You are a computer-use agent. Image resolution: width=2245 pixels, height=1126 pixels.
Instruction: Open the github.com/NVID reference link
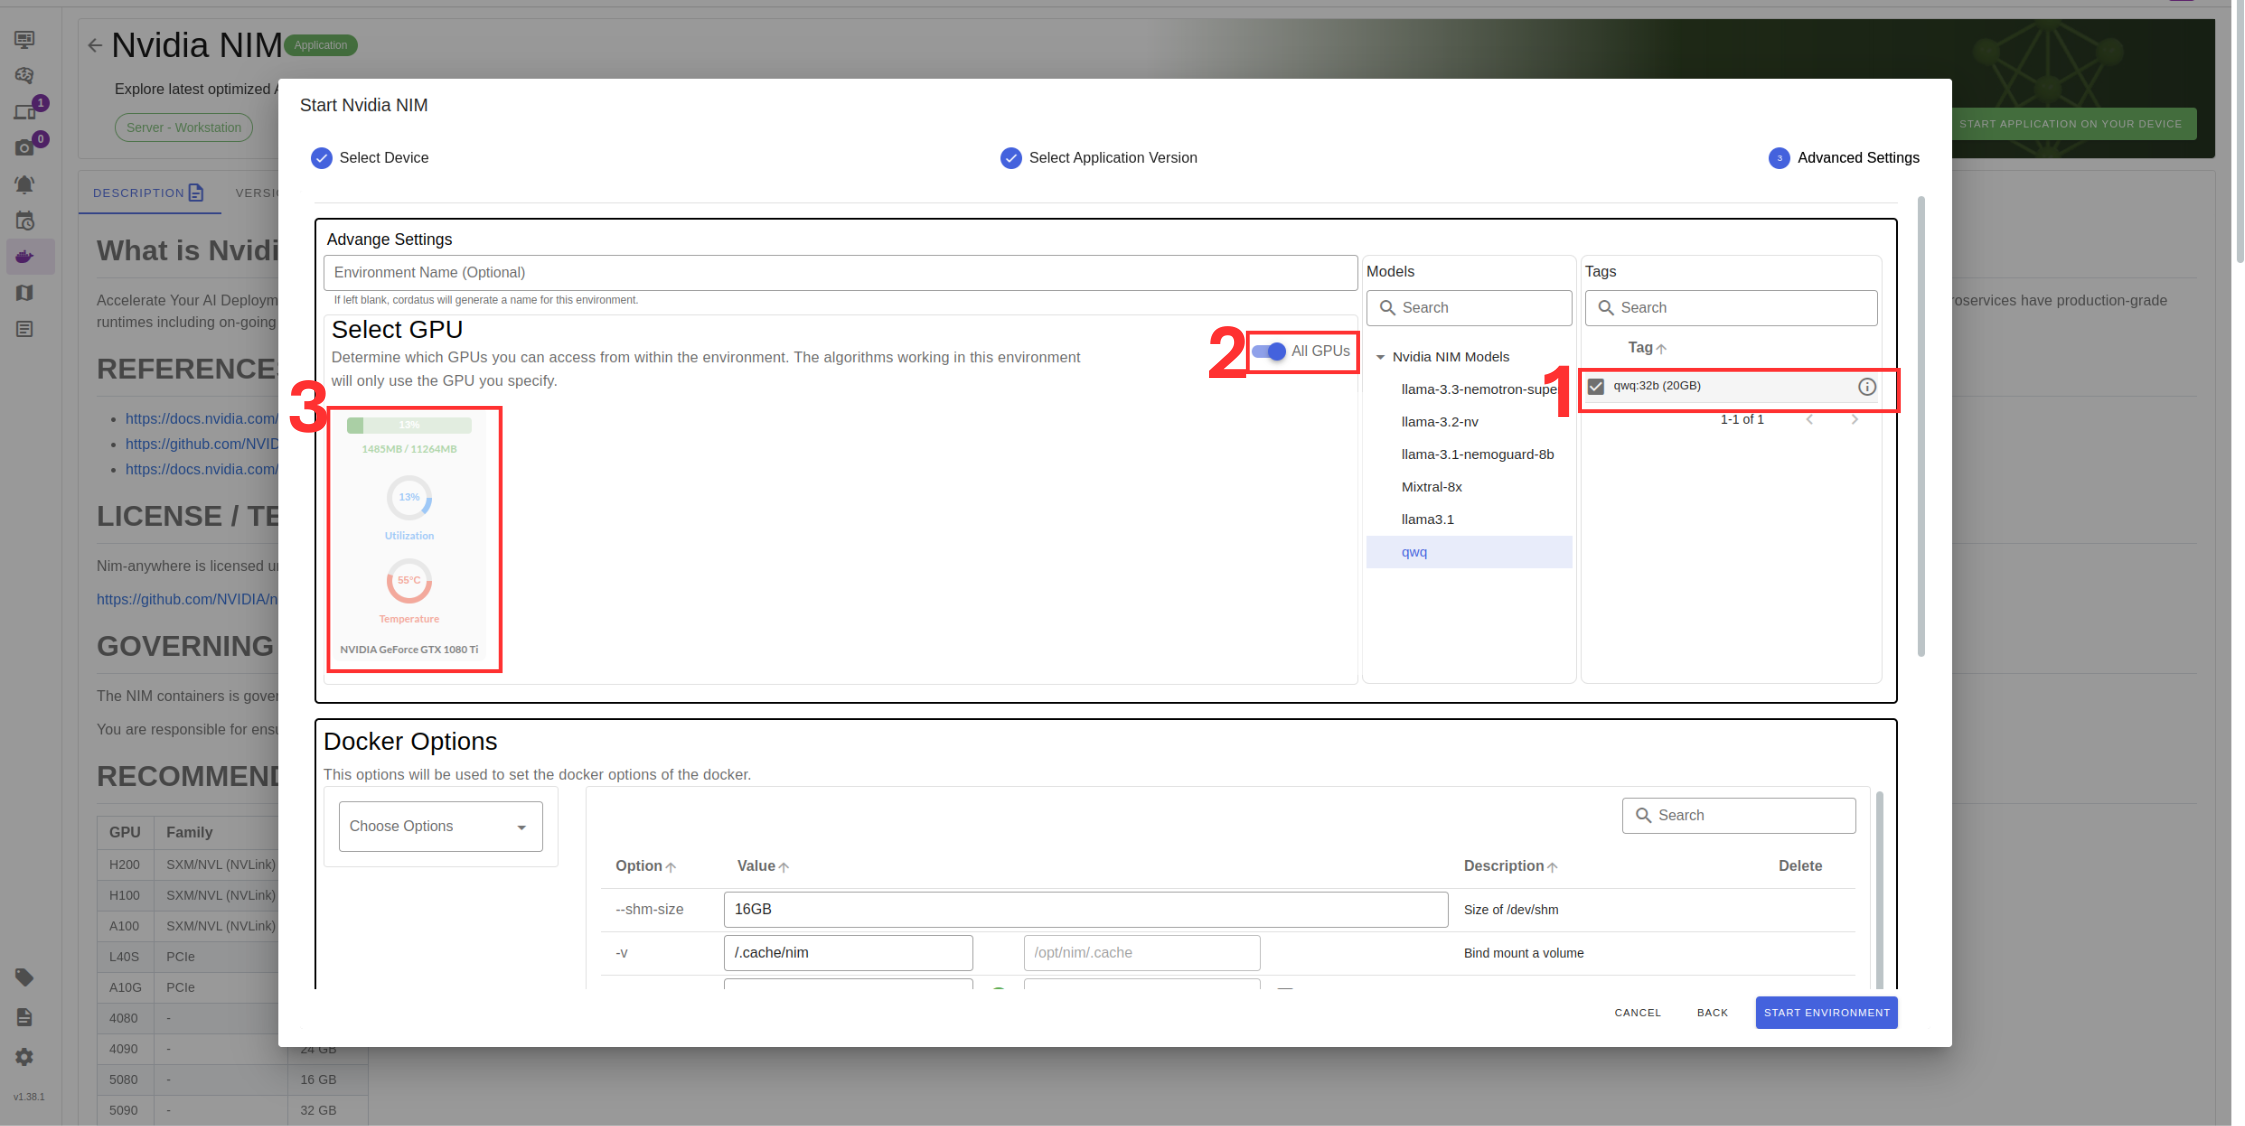click(201, 444)
